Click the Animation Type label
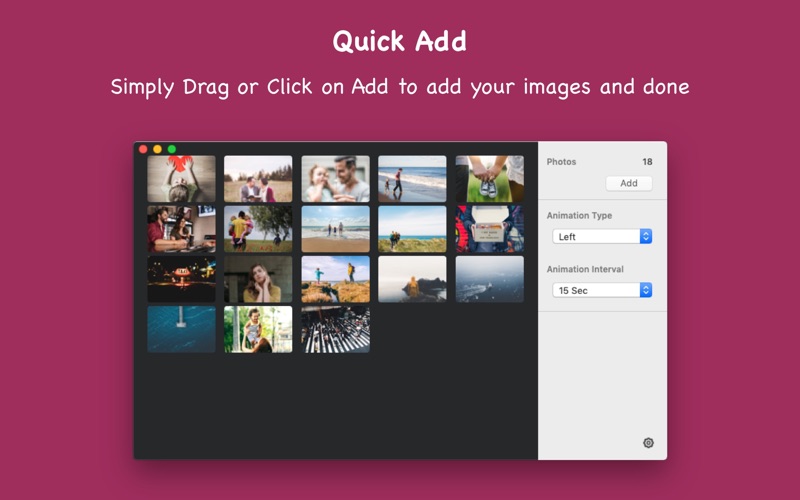Image resolution: width=800 pixels, height=500 pixels. 579,215
